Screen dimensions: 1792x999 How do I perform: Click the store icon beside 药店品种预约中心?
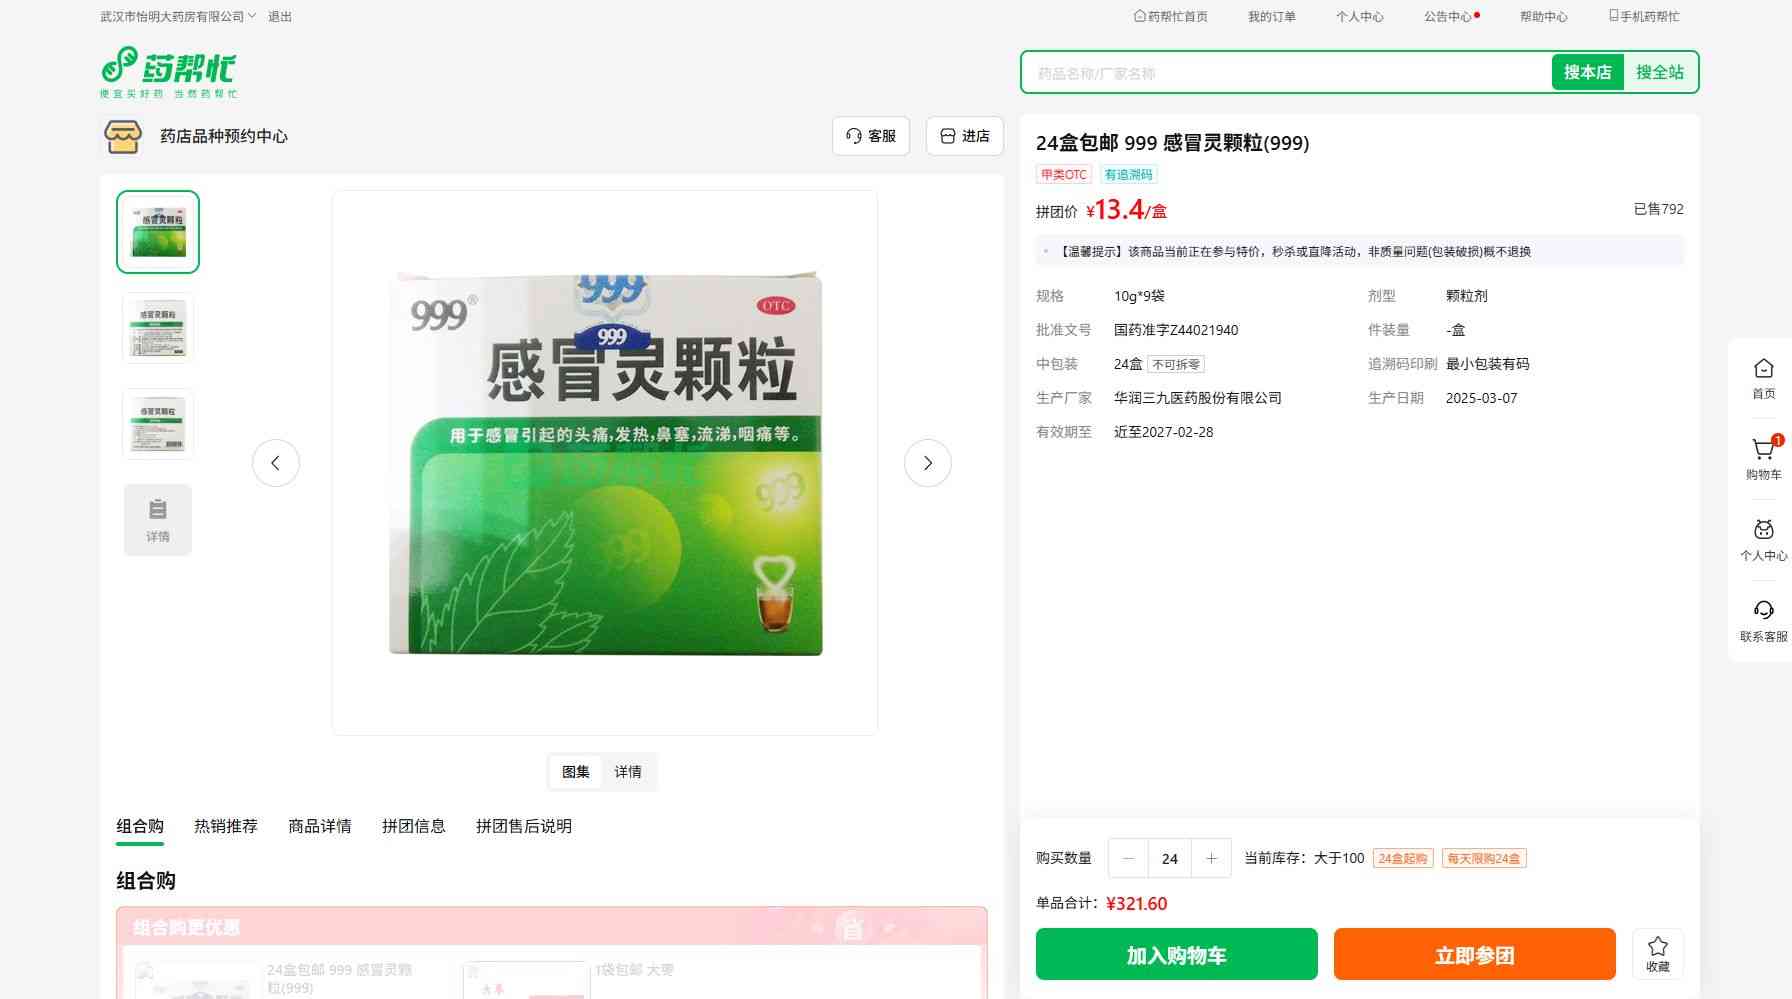123,136
